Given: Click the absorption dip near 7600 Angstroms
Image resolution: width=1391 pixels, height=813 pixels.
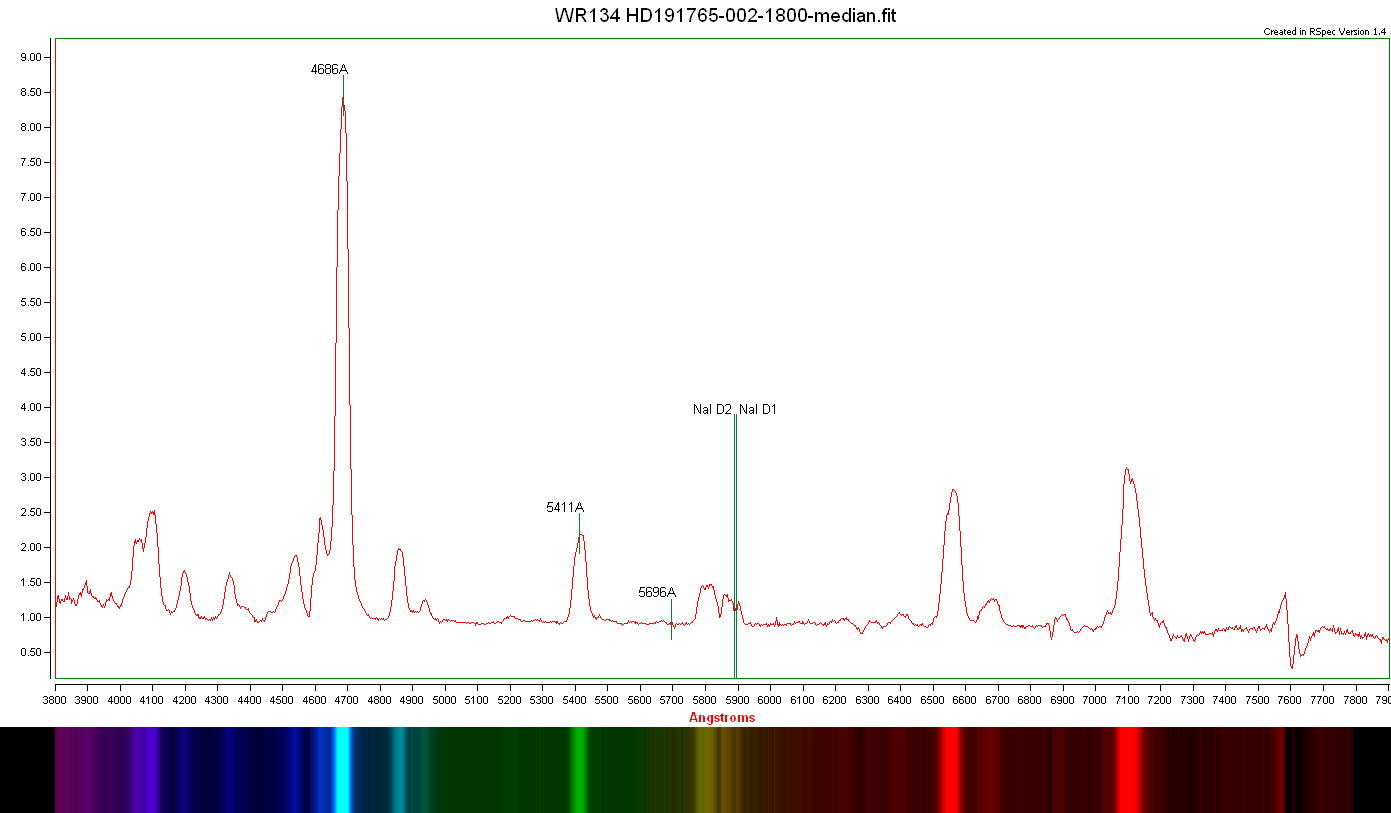Looking at the screenshot, I should (1292, 665).
